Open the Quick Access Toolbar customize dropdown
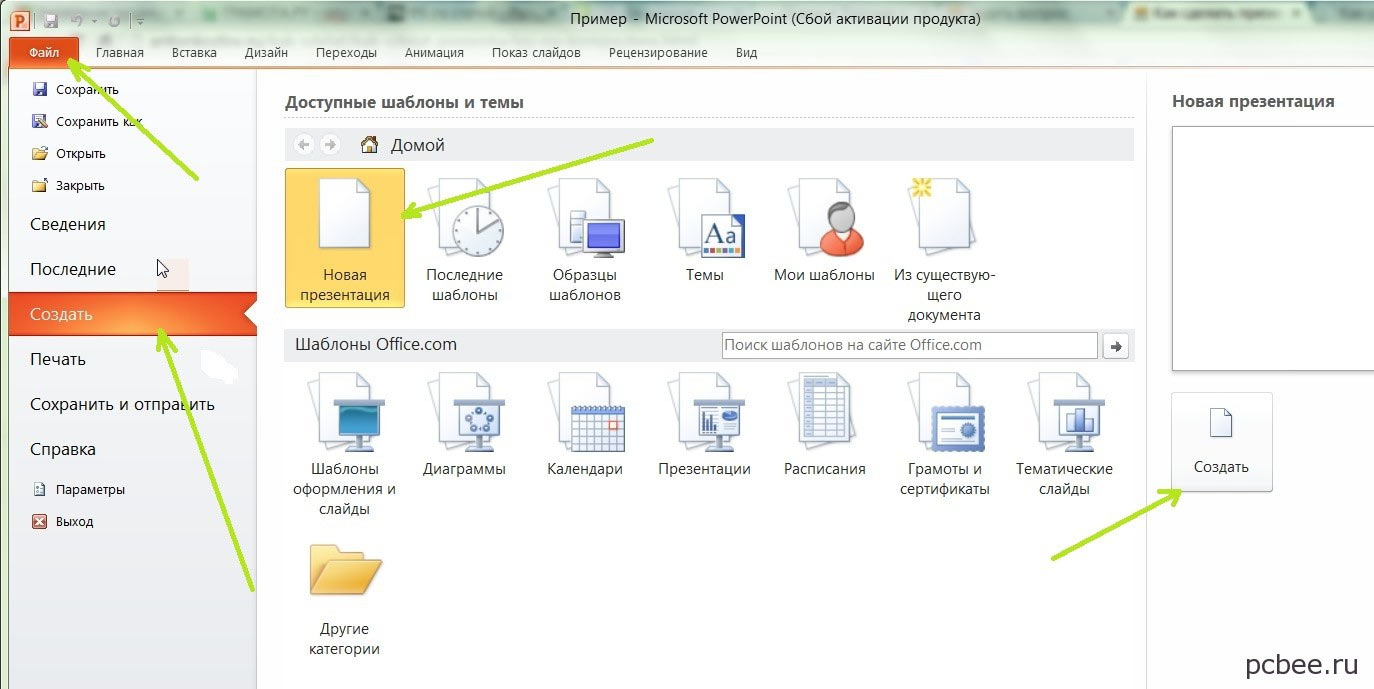This screenshot has width=1374, height=689. pyautogui.click(x=139, y=20)
